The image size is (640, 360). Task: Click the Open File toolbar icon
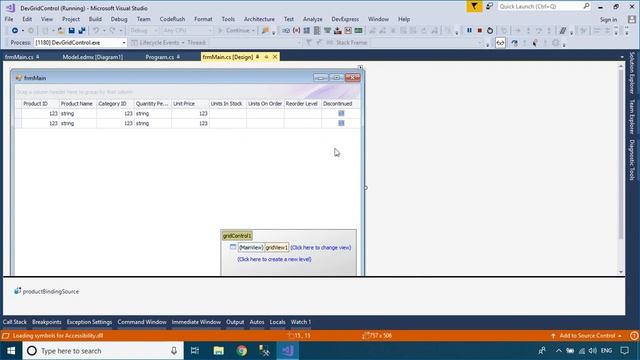(61, 31)
